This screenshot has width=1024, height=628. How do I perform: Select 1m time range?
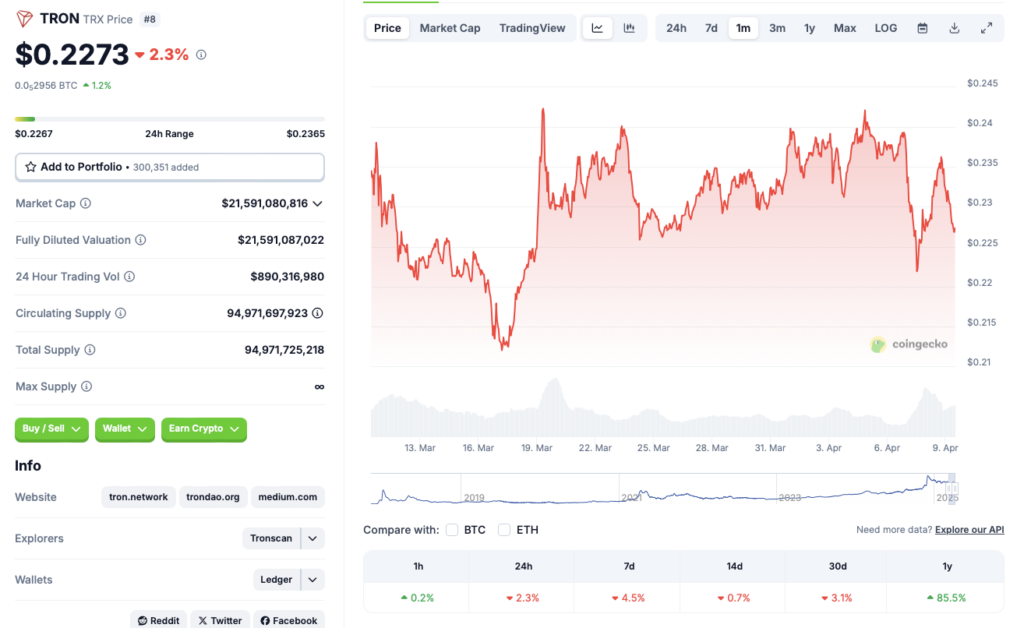point(743,28)
